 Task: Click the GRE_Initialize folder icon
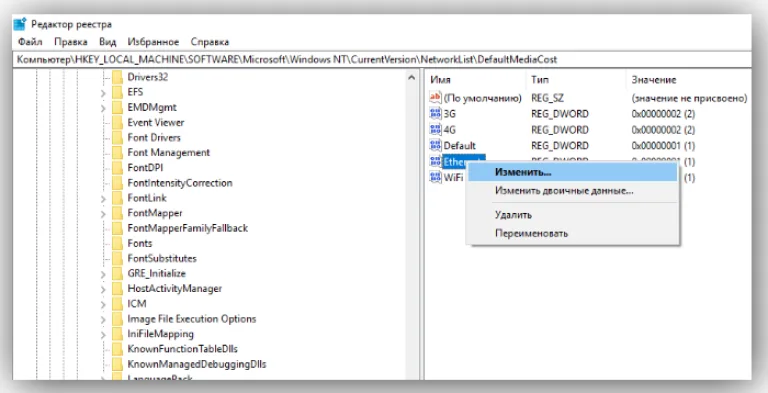click(117, 273)
